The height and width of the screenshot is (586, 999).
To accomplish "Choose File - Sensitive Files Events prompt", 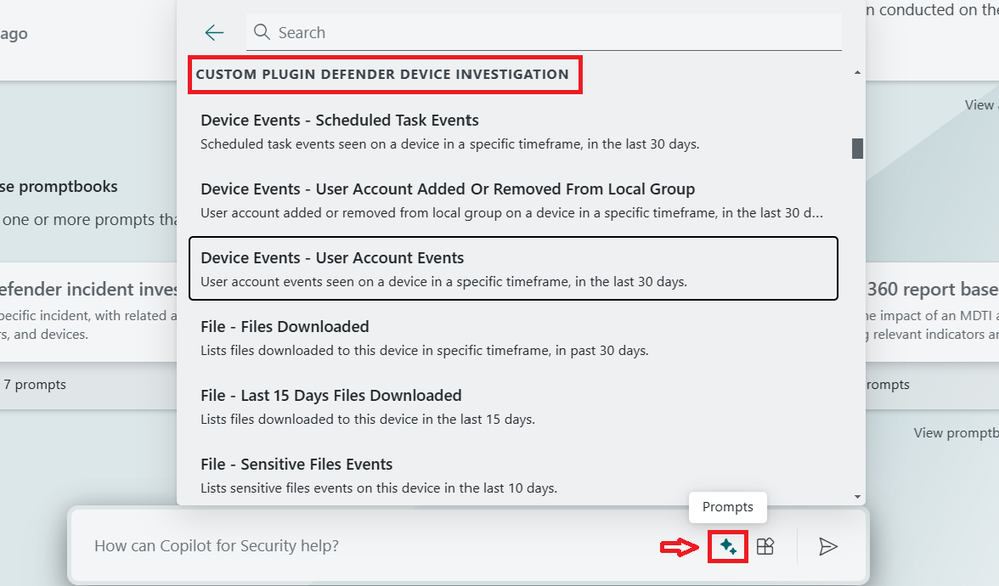I will 513,475.
